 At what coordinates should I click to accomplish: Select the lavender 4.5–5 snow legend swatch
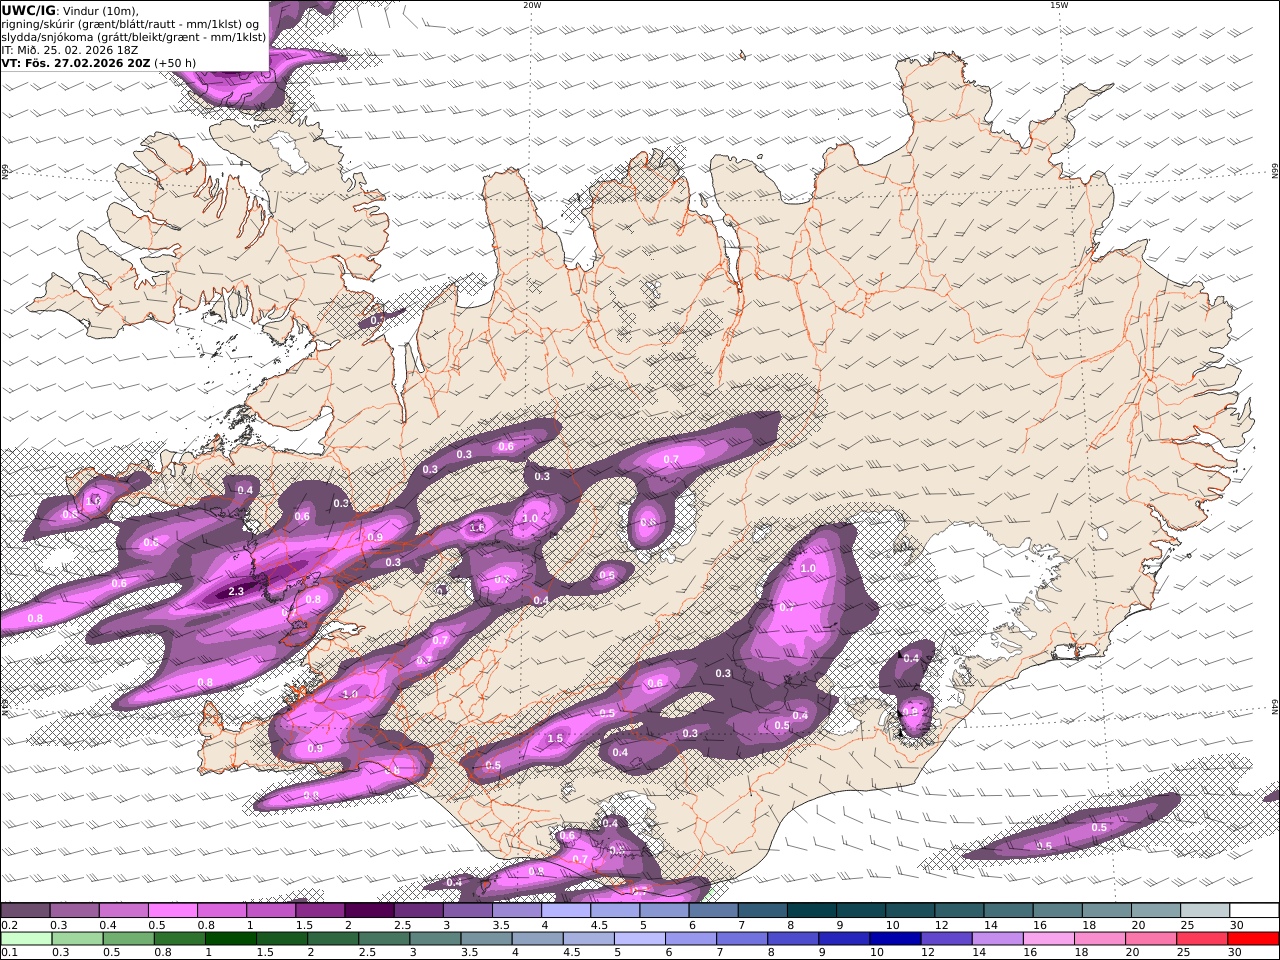(615, 911)
